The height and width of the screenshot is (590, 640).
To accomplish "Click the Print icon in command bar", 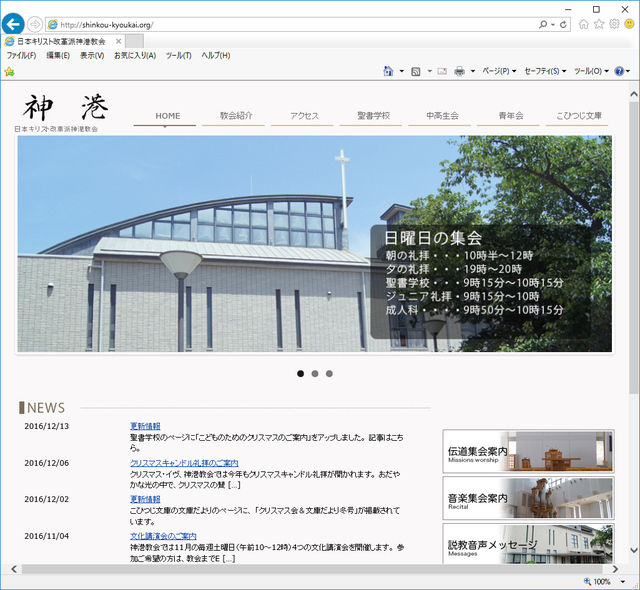I will click(459, 71).
